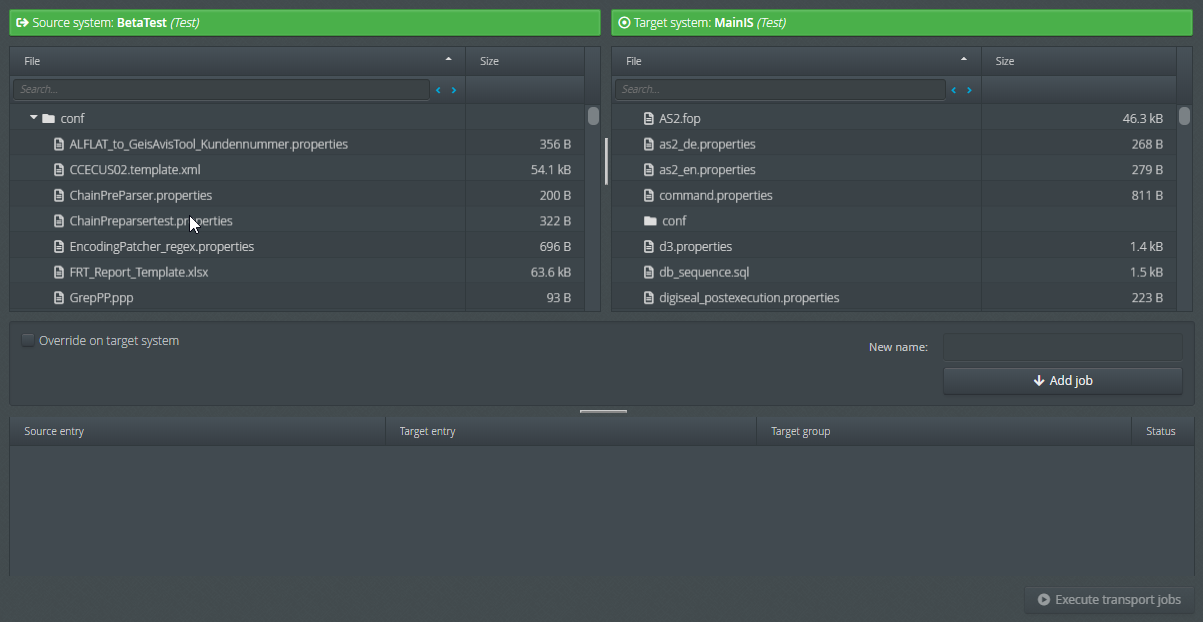Click file icon of as2_de.properties
This screenshot has height=622, width=1203.
(649, 144)
